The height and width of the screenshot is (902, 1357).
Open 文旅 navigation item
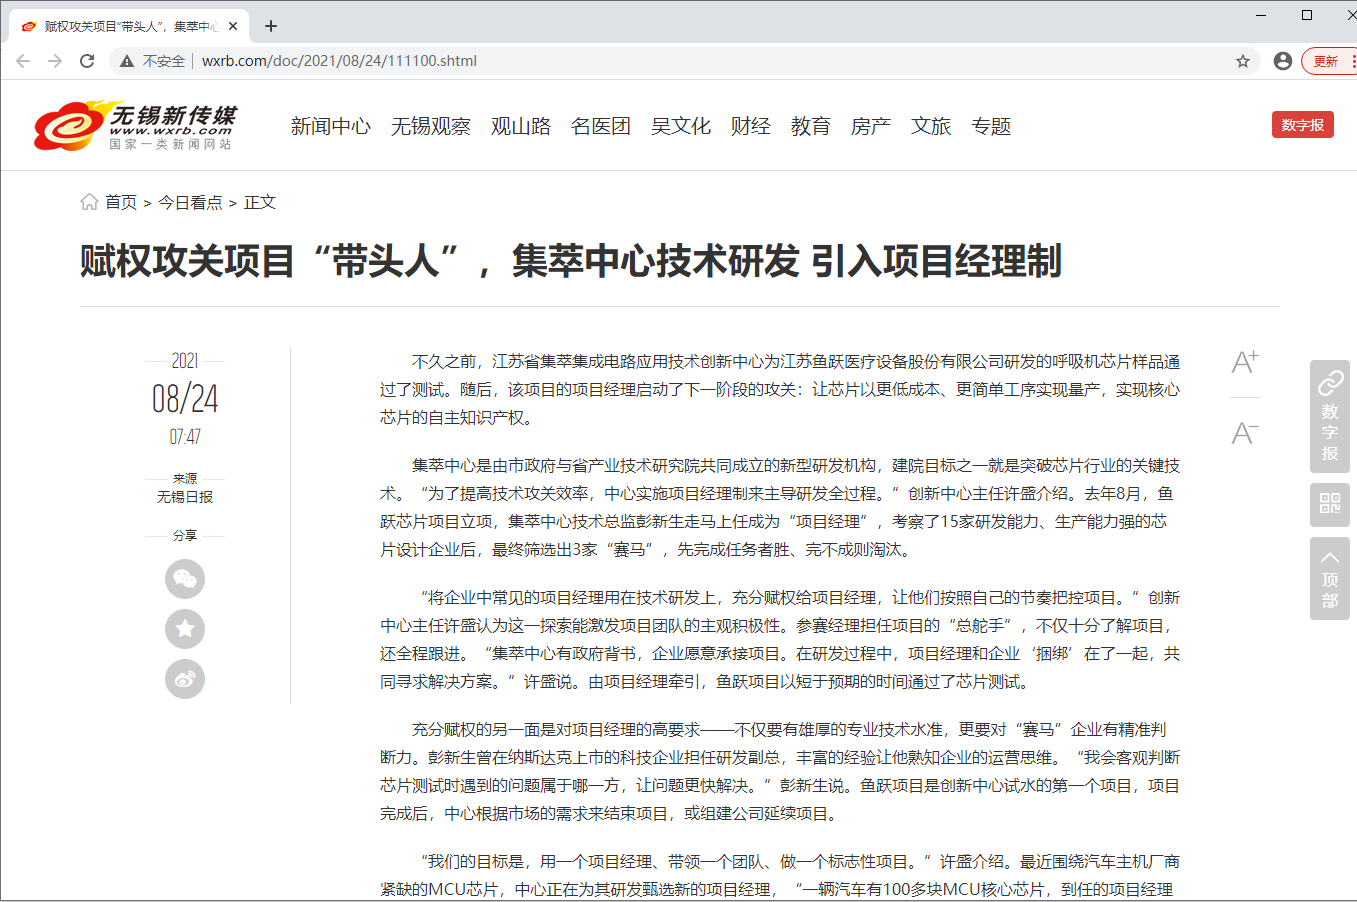point(931,126)
